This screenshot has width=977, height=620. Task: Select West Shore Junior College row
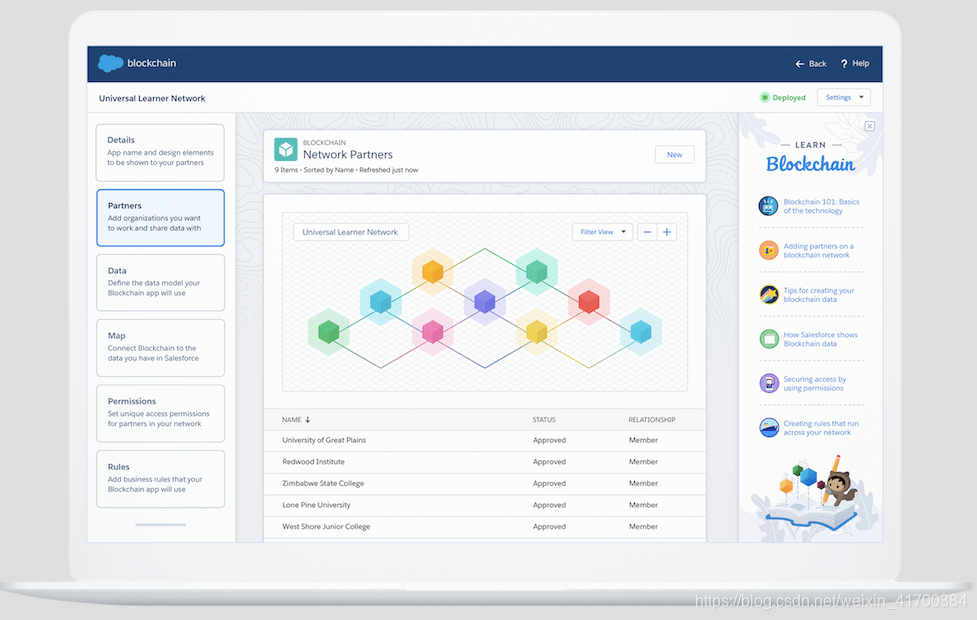[485, 527]
